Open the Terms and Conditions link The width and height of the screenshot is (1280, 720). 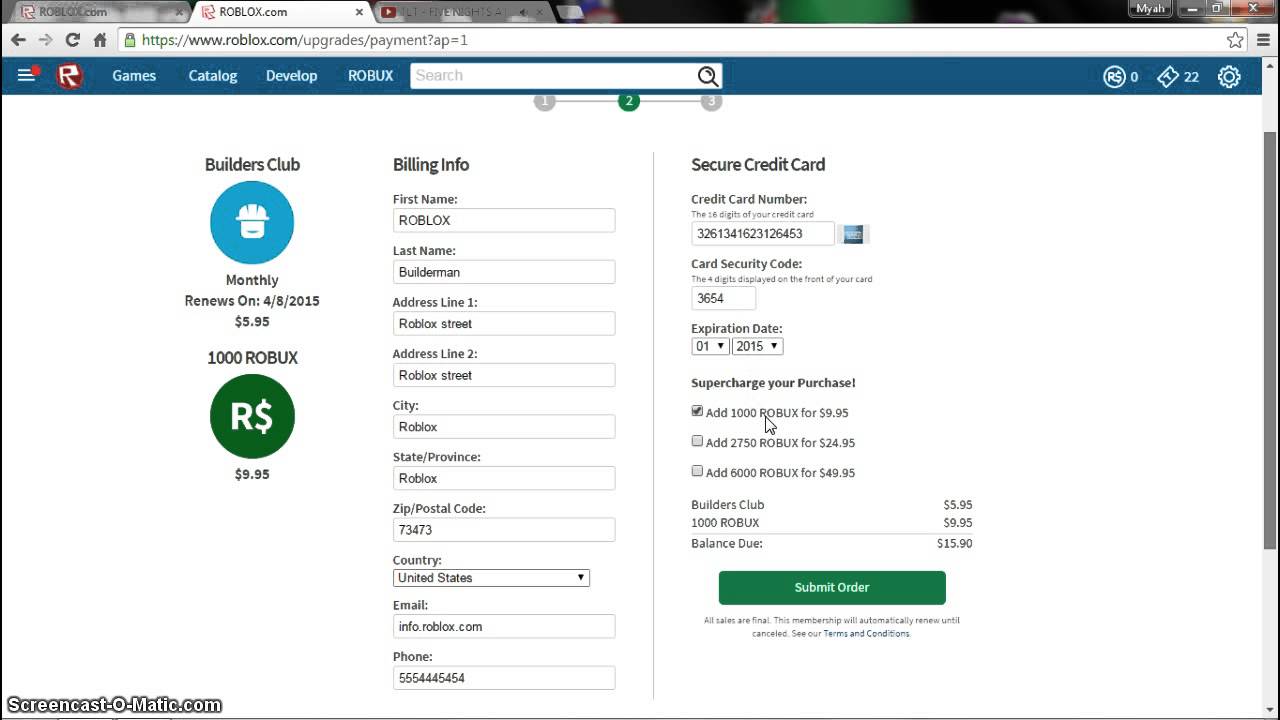point(866,634)
